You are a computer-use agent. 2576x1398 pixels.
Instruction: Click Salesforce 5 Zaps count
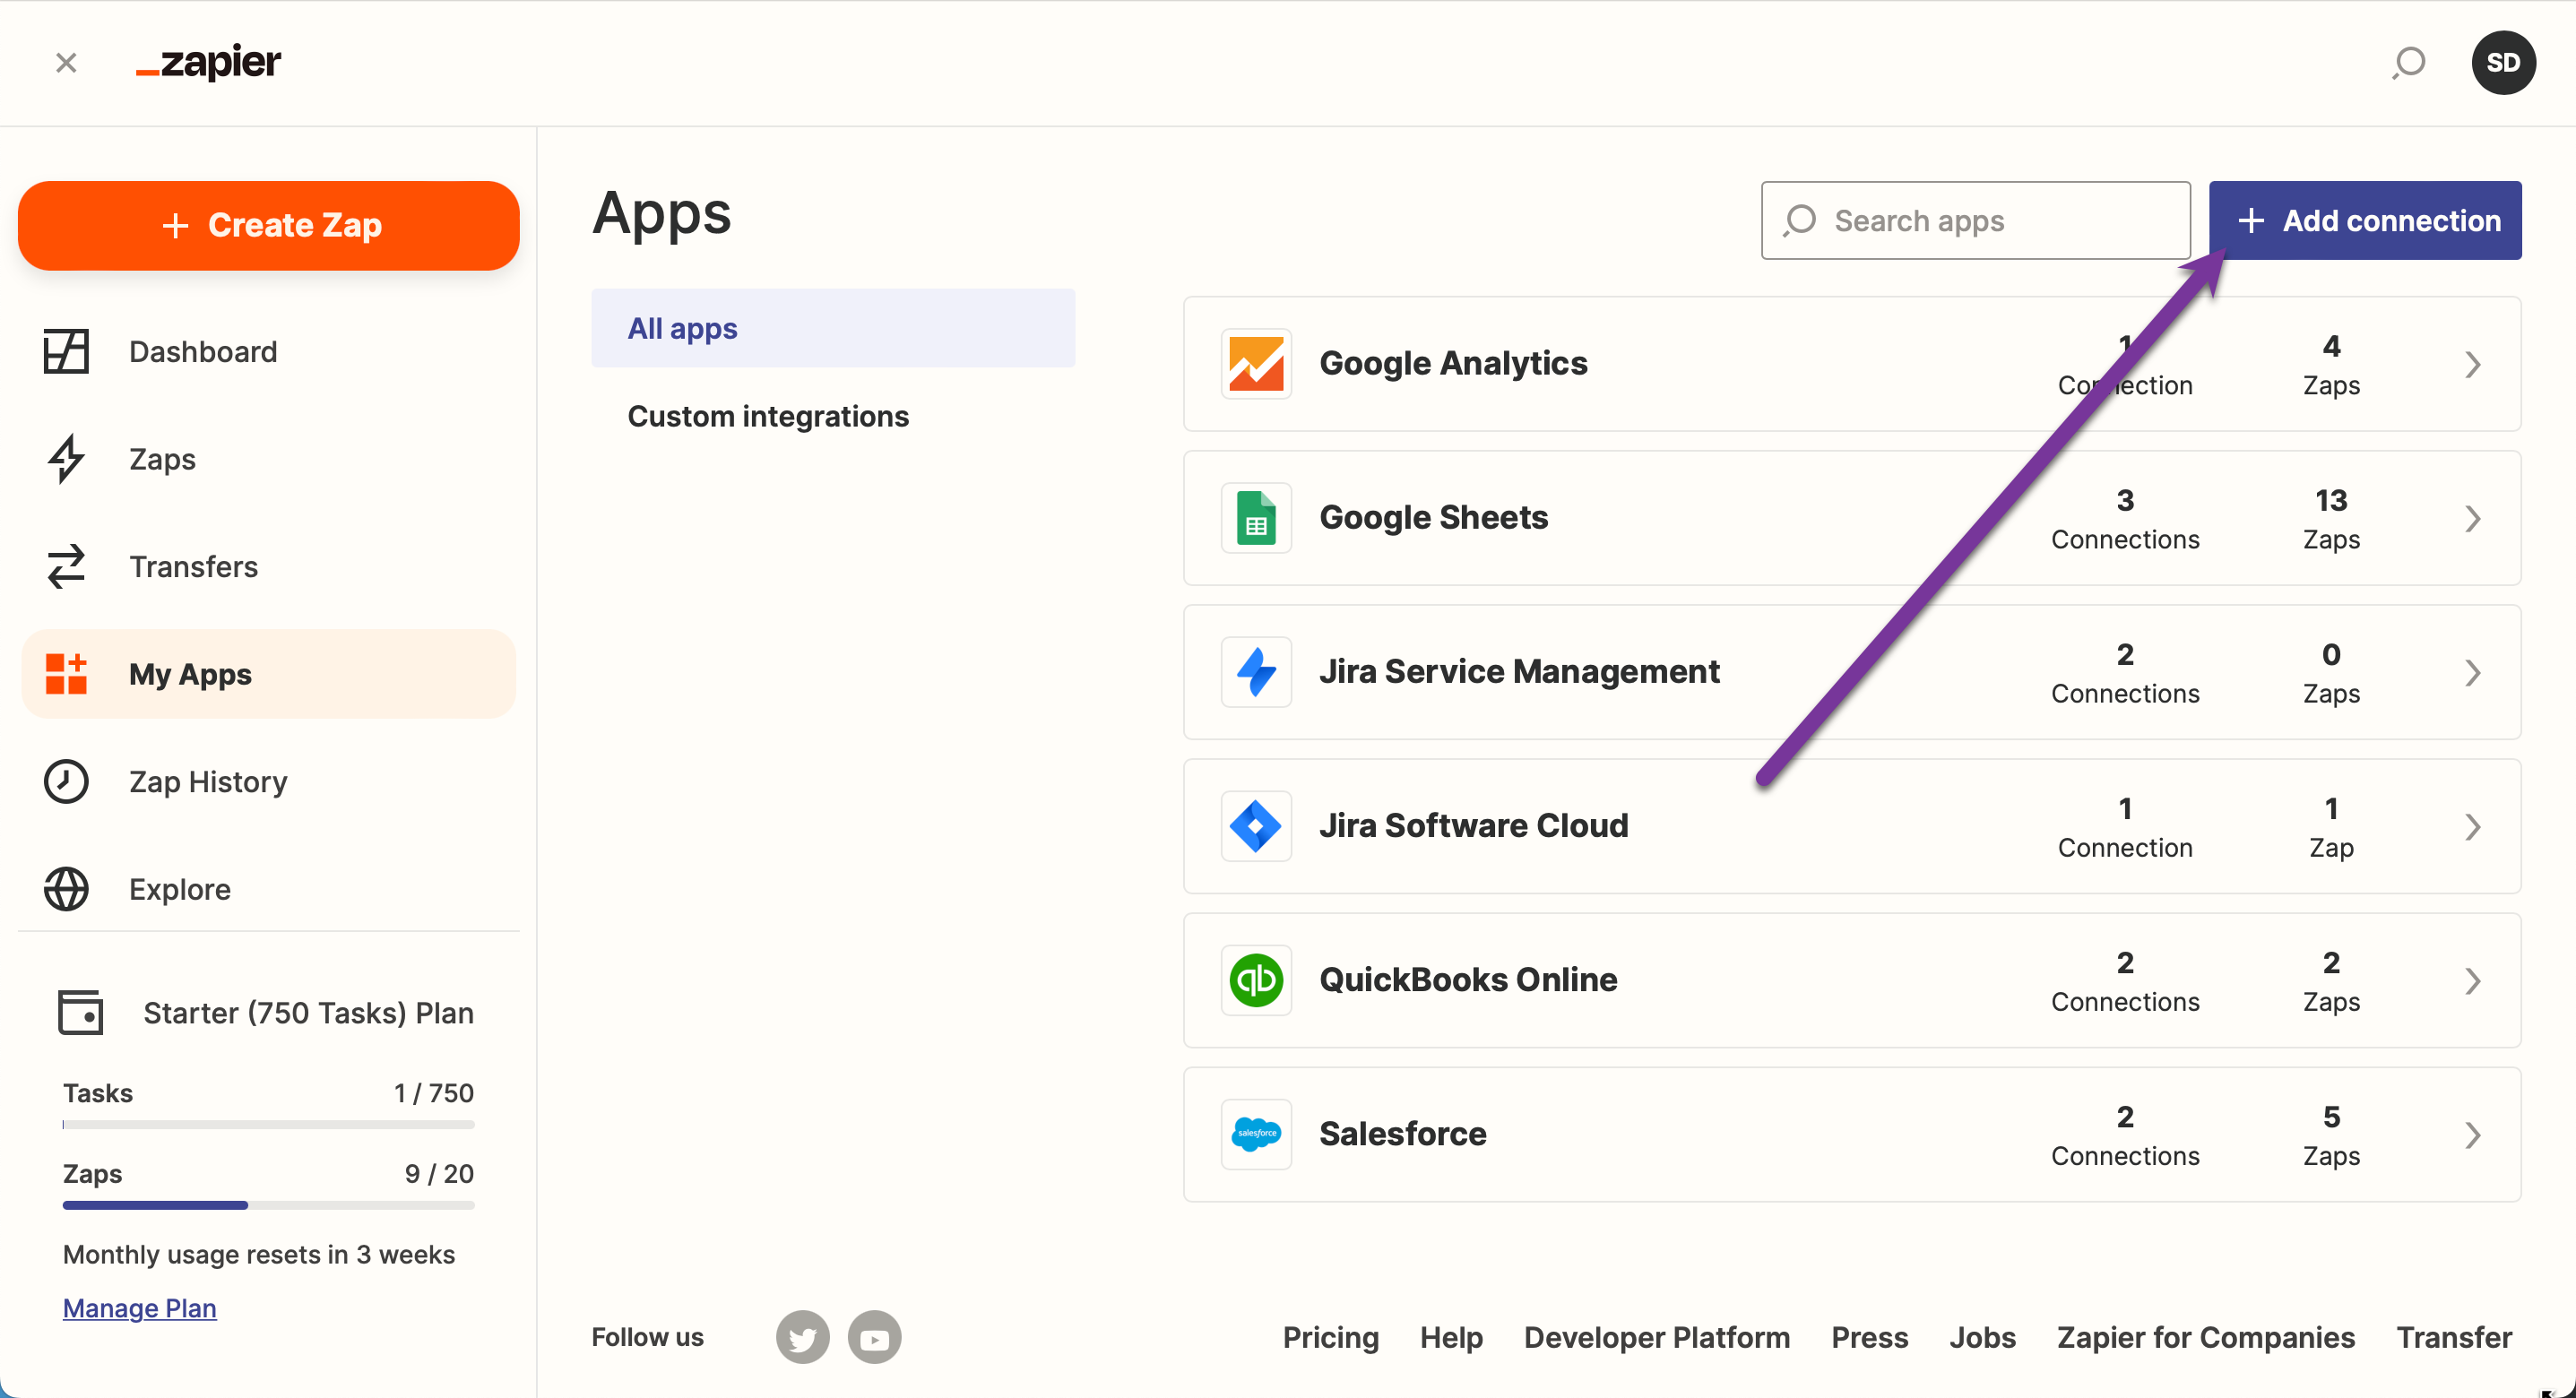(x=2331, y=1135)
